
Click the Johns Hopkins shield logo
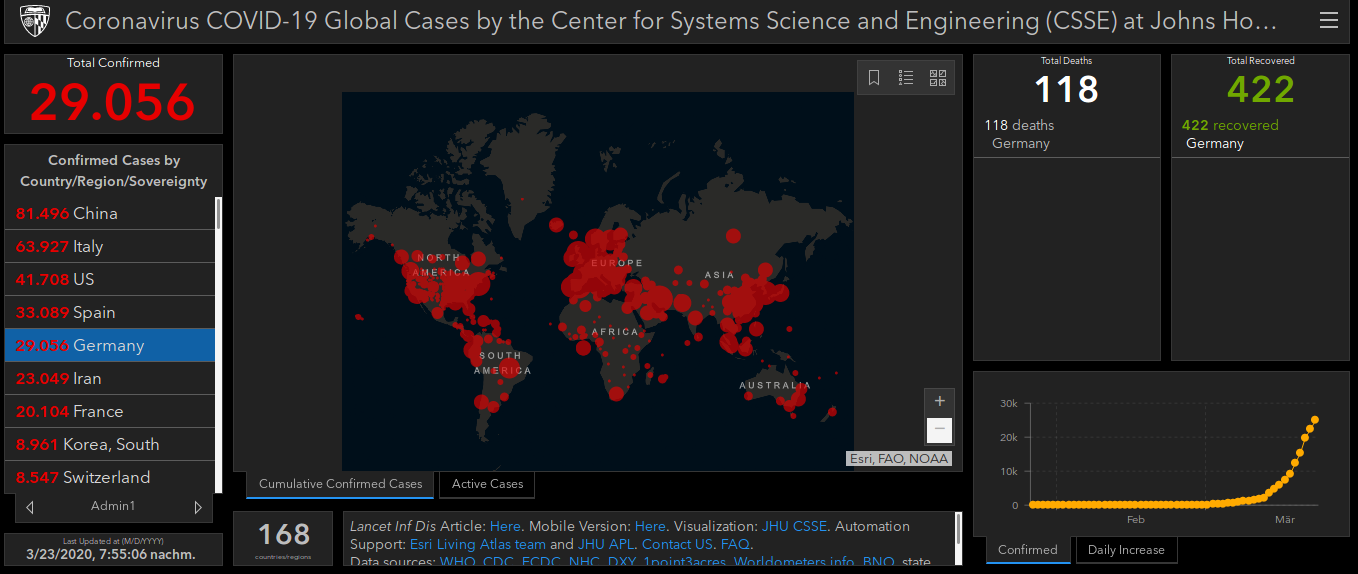pos(35,21)
